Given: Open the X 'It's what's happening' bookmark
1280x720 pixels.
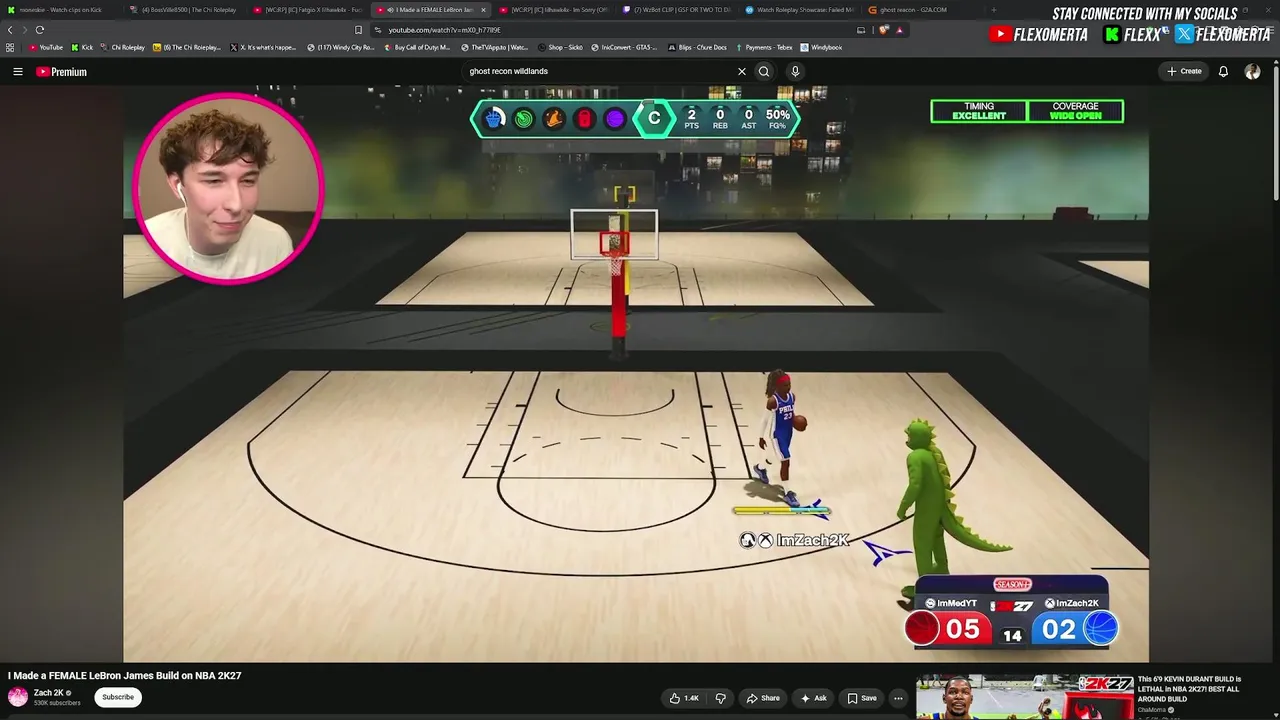Looking at the screenshot, I should click(263, 47).
